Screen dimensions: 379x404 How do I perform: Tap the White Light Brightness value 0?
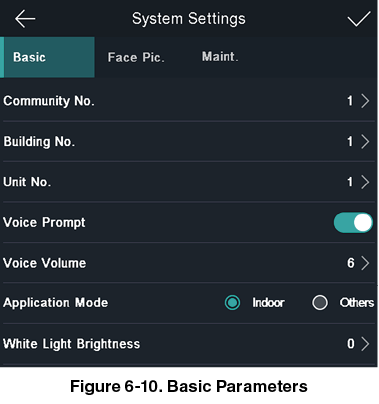[351, 344]
